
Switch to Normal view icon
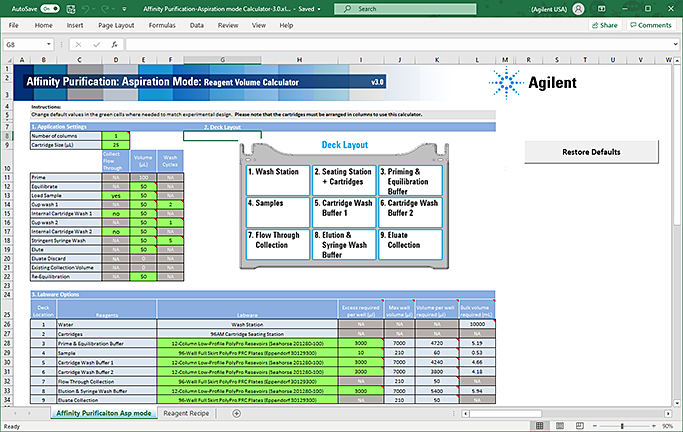[539, 425]
